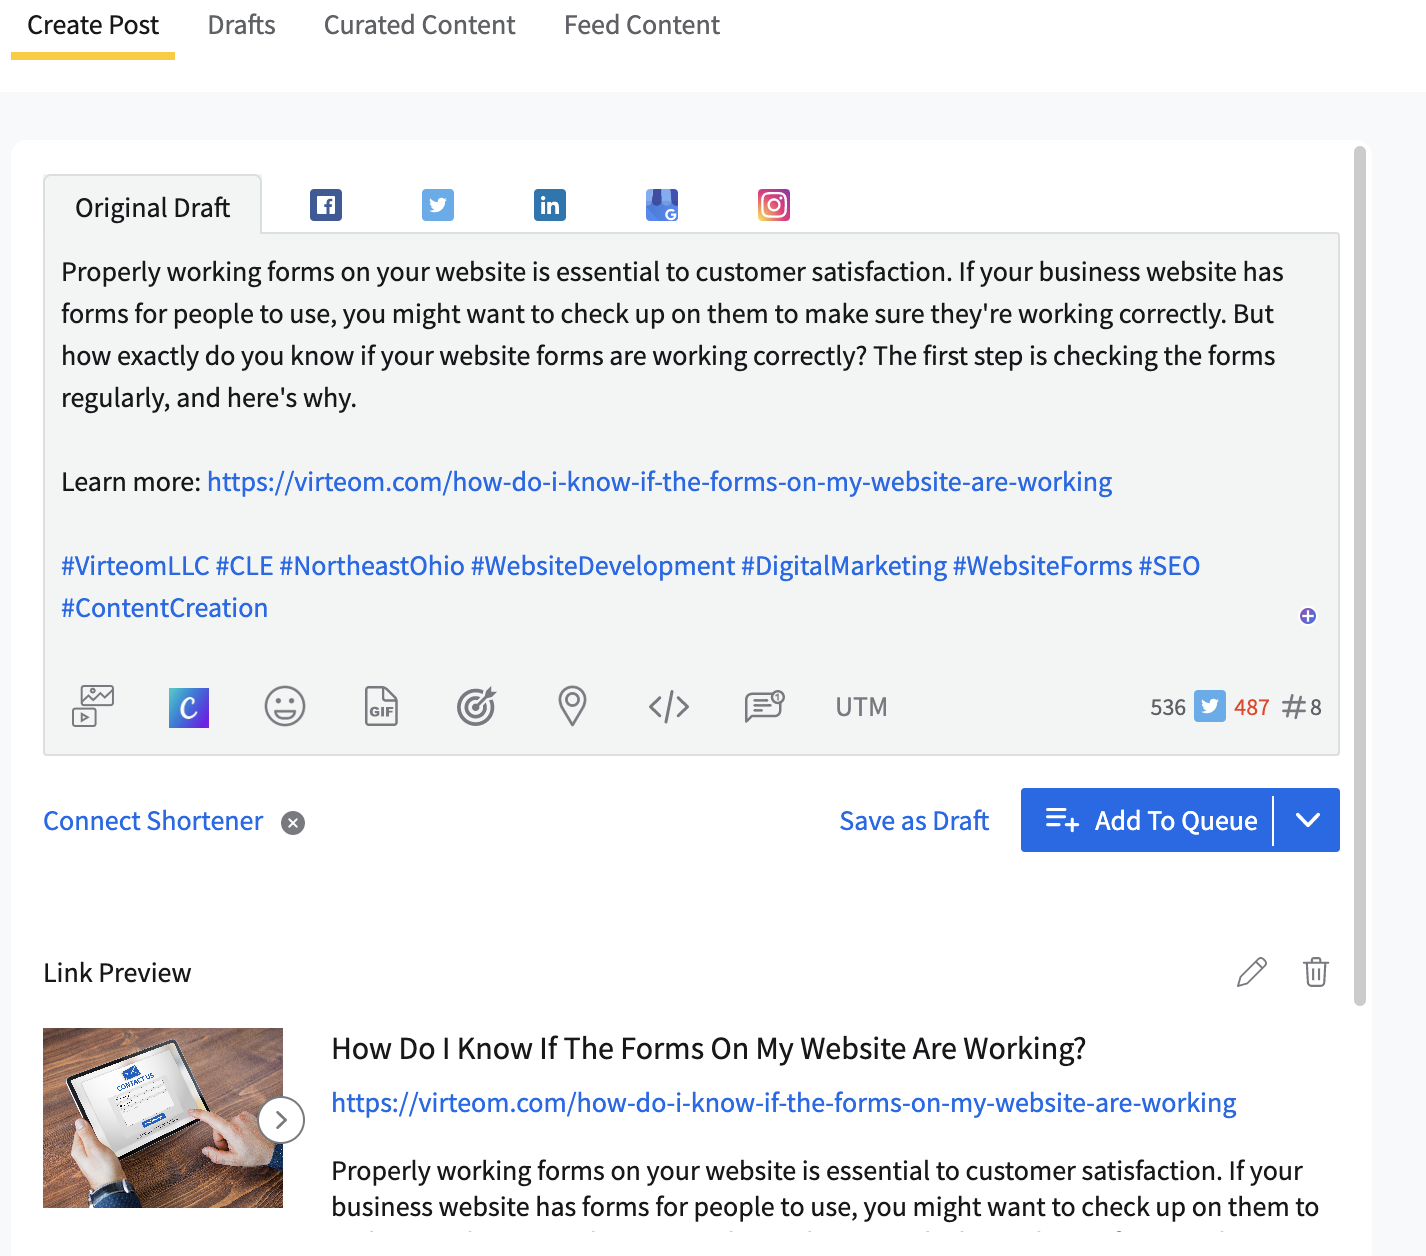This screenshot has width=1426, height=1256.
Task: Open the Curated Content tab
Action: pyautogui.click(x=419, y=25)
